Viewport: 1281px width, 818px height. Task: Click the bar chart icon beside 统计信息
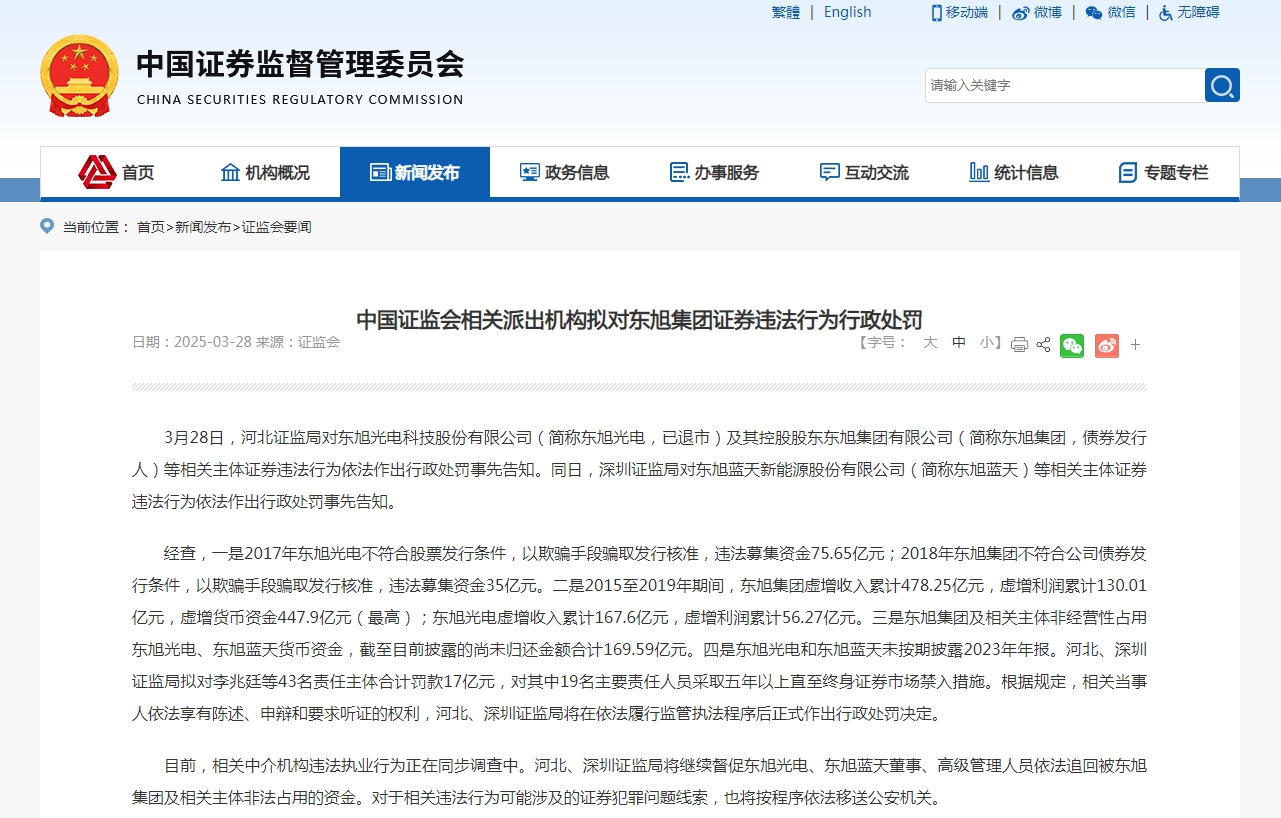979,172
